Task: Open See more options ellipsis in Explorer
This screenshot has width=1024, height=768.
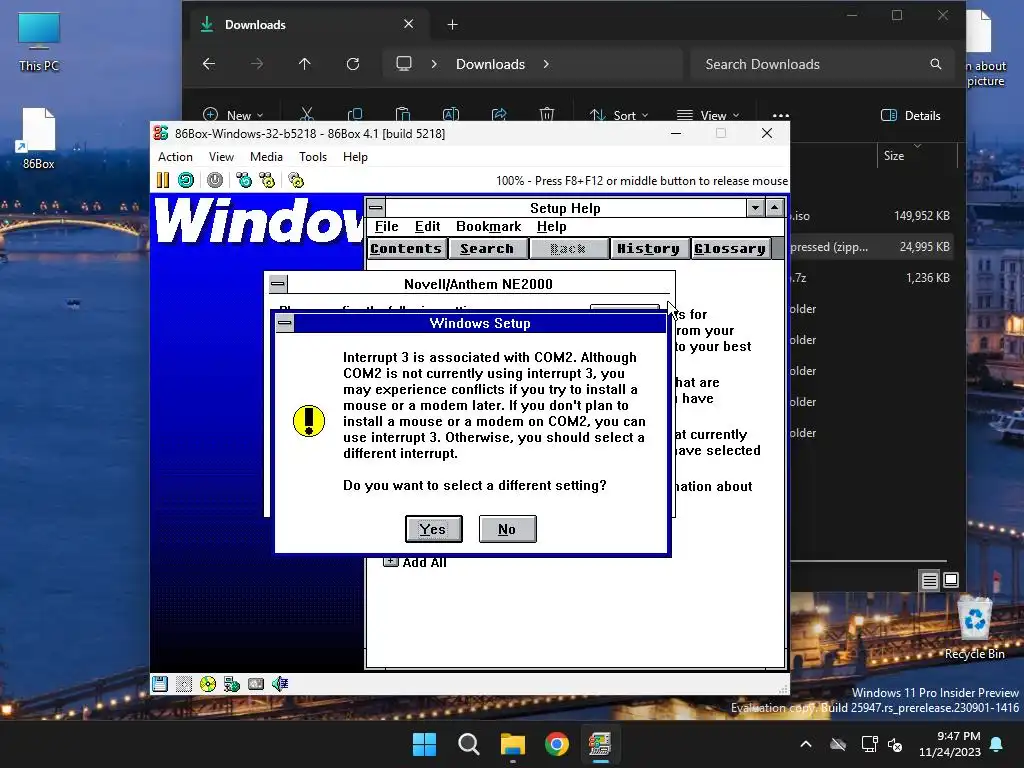Action: [x=780, y=116]
